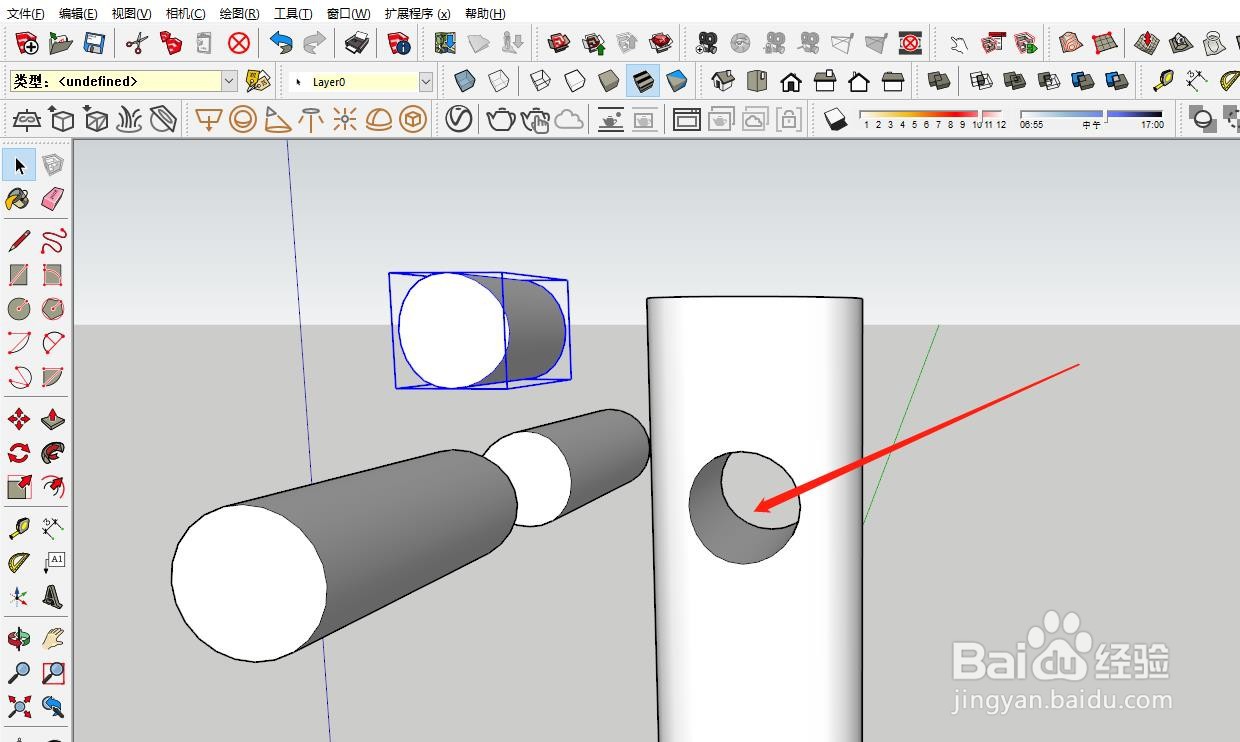Click the V-Ray asset editor icon
This screenshot has width=1240, height=742.
tap(458, 121)
